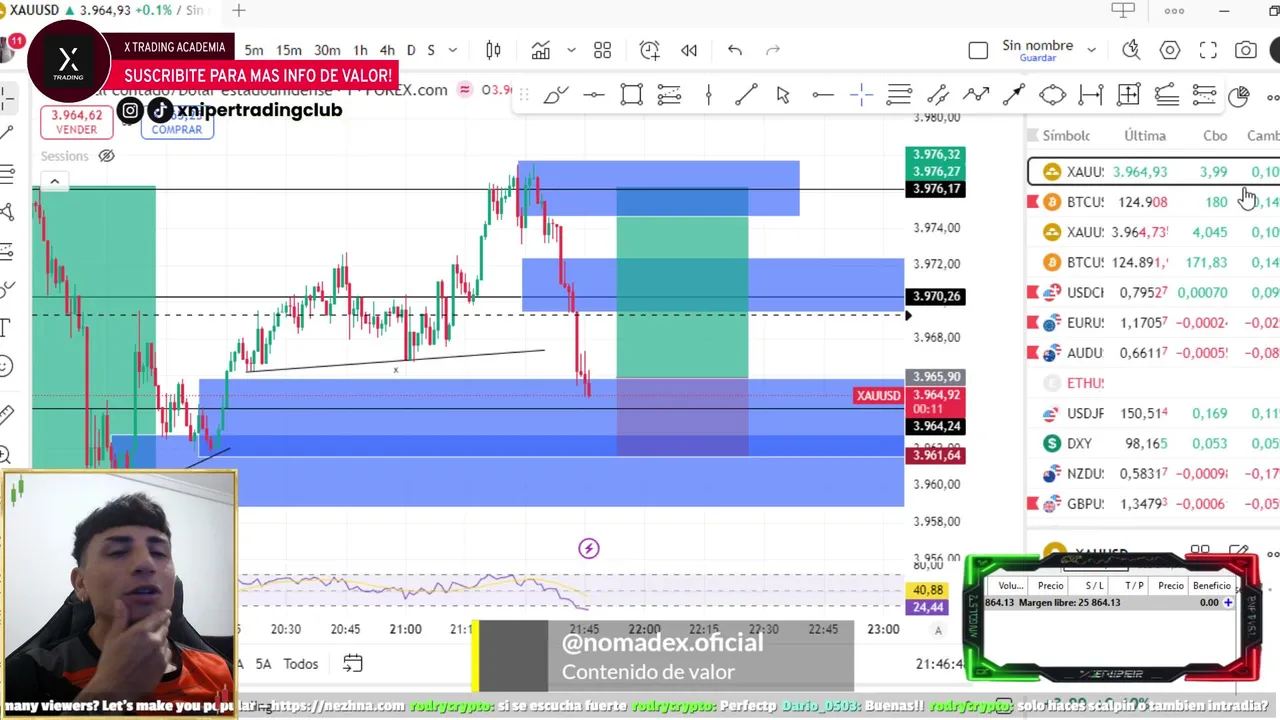The width and height of the screenshot is (1280, 720).
Task: Switch chart to 1h timeframe
Action: point(360,50)
